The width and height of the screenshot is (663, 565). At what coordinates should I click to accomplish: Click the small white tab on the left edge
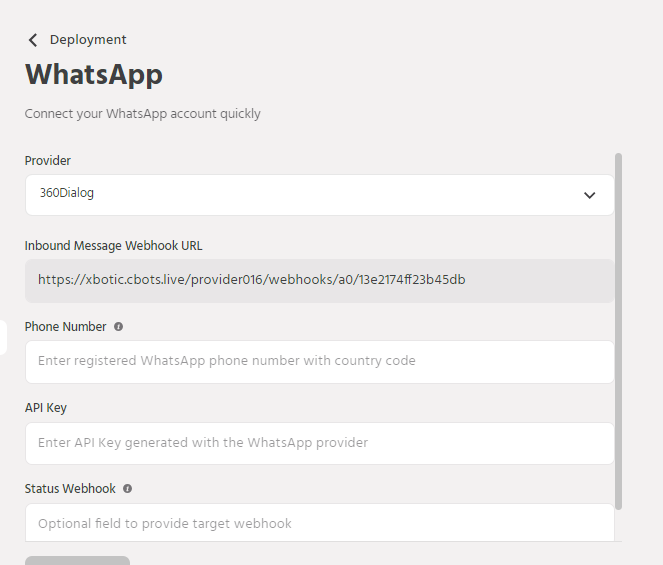coord(3,337)
